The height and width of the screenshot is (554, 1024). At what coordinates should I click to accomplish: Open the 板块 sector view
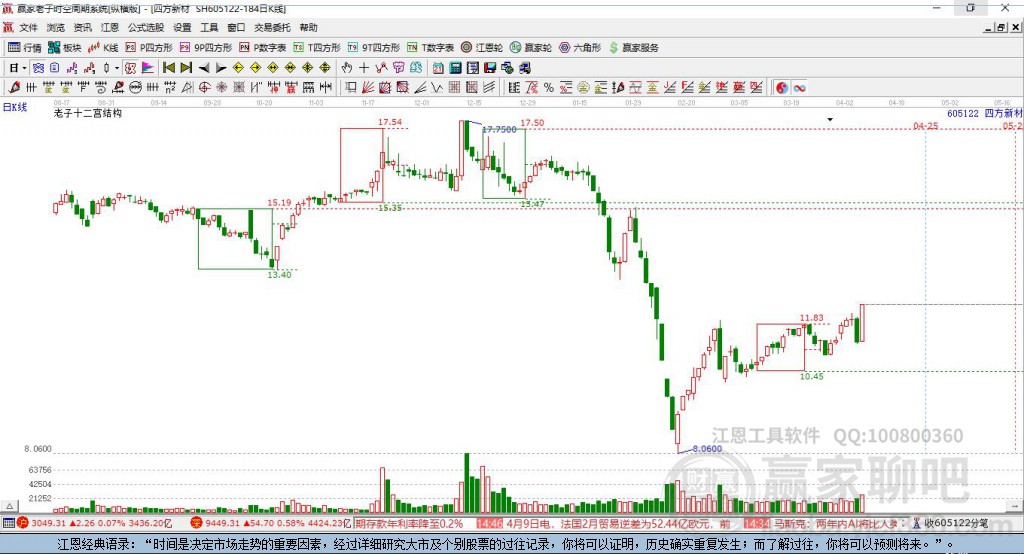pyautogui.click(x=64, y=48)
